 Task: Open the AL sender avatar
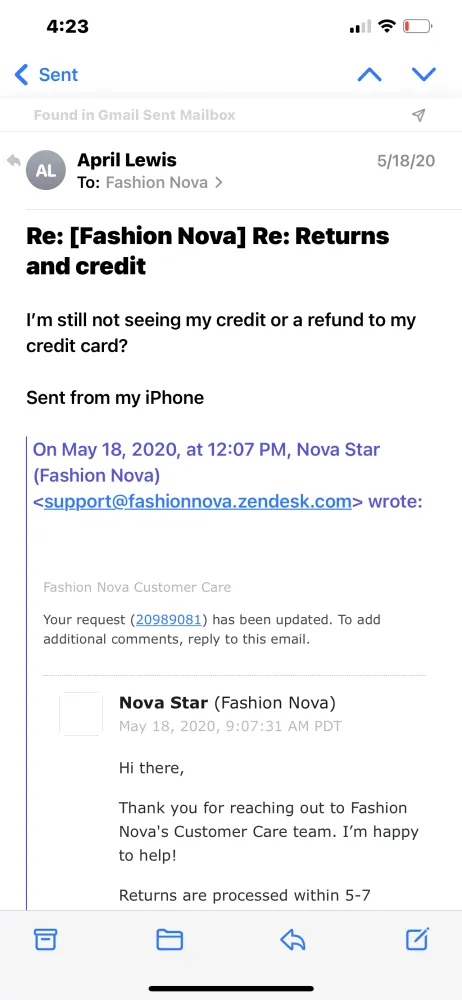[x=45, y=170]
